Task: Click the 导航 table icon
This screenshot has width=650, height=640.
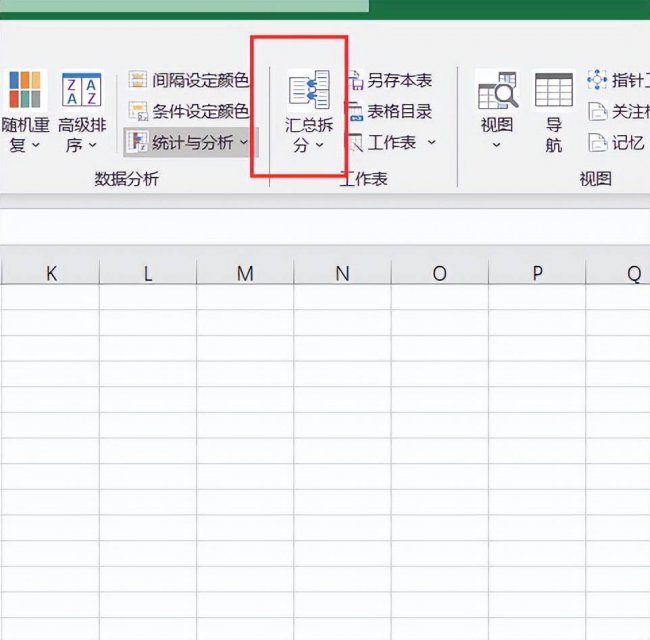Action: pyautogui.click(x=554, y=90)
